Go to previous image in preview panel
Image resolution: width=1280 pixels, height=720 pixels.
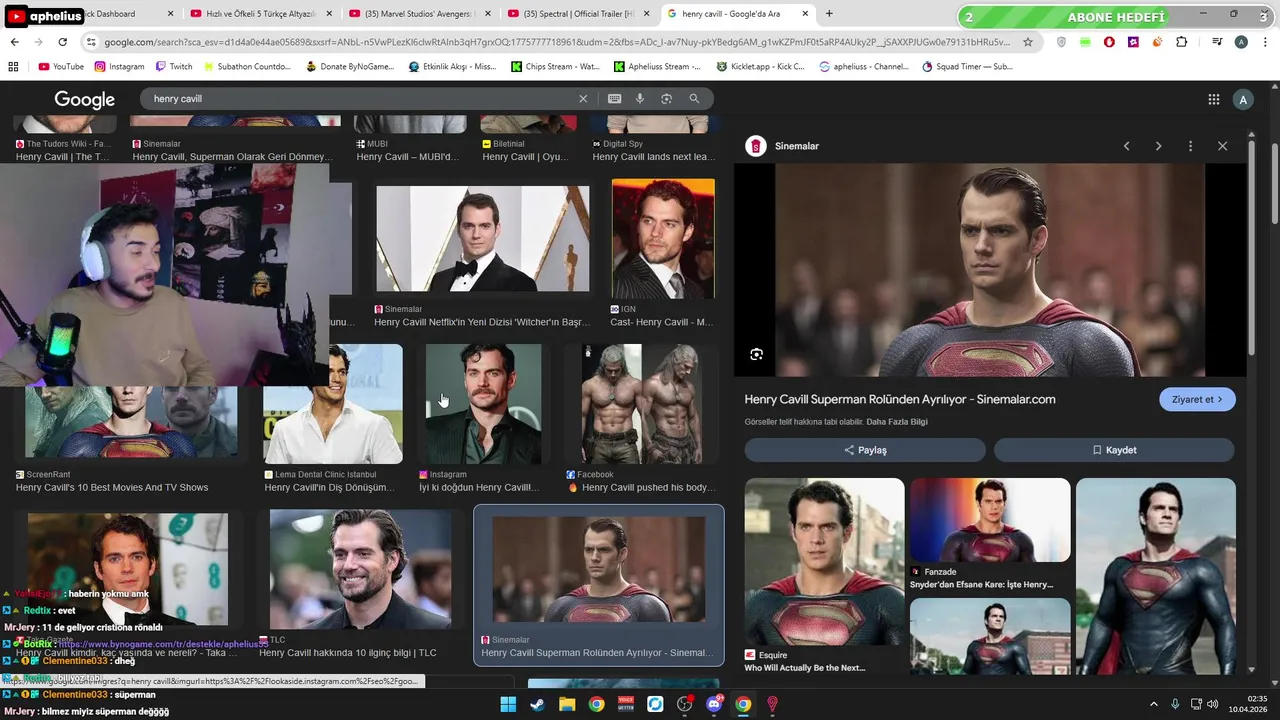click(x=1127, y=146)
